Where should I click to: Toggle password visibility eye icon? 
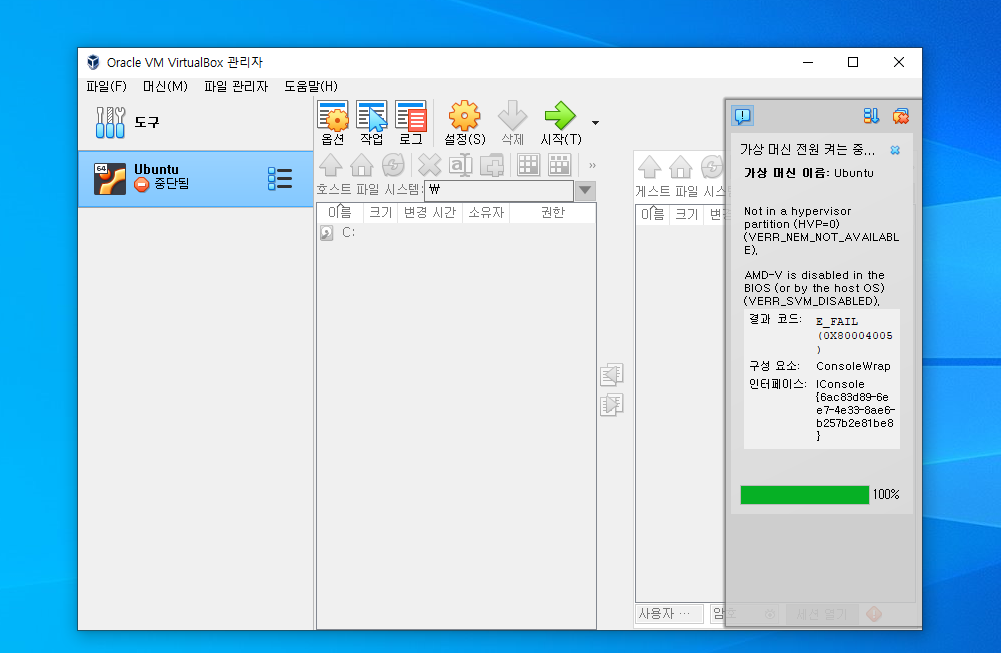point(770,614)
